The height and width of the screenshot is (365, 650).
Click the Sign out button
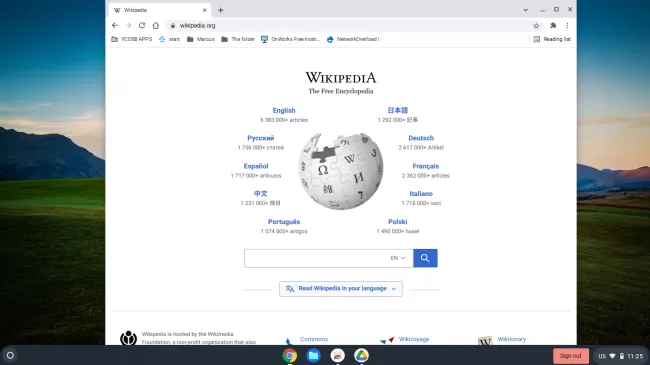coord(571,356)
